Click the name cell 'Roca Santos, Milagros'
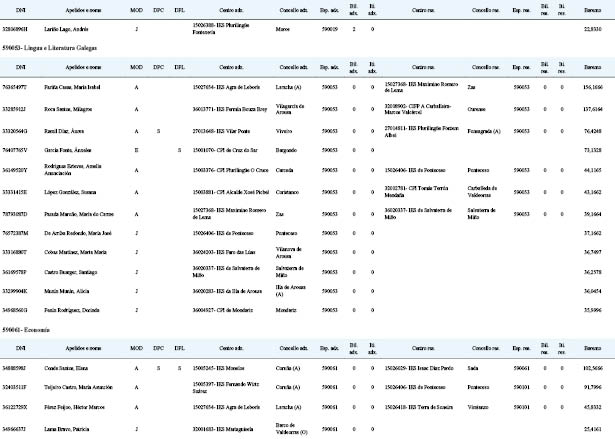615x439 pixels. click(x=68, y=109)
